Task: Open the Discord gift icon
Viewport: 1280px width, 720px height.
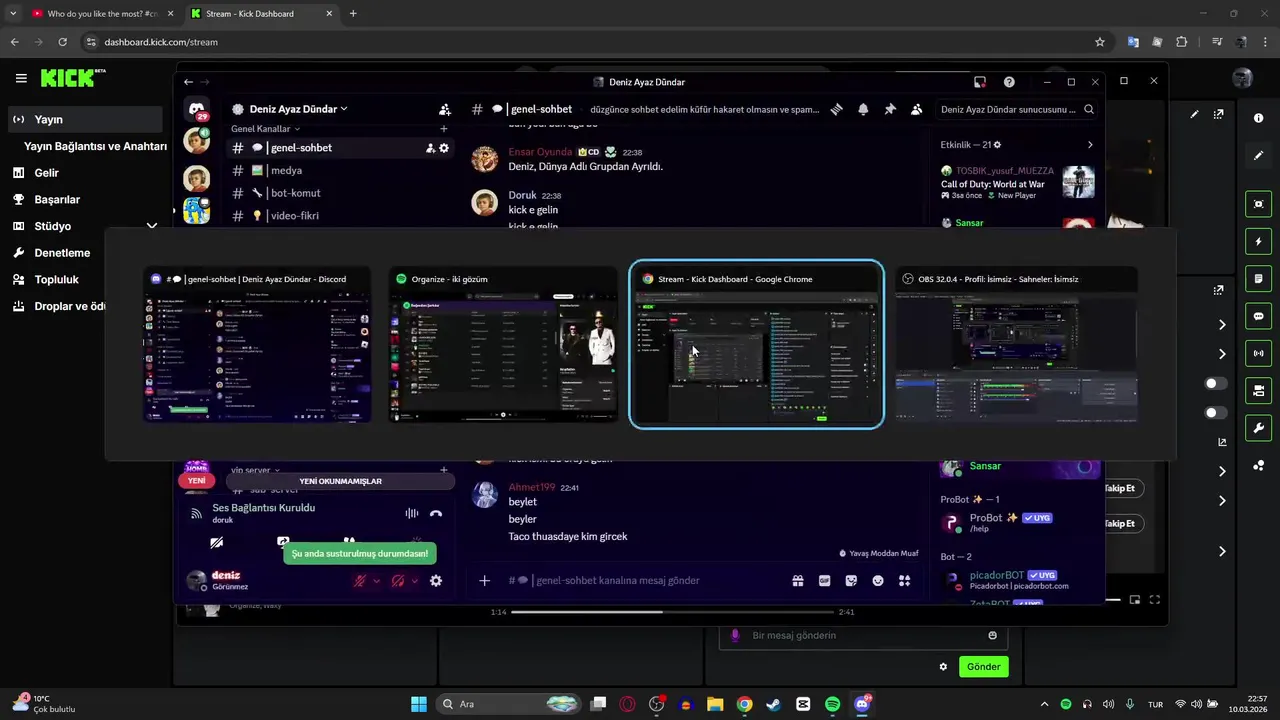Action: (x=798, y=580)
